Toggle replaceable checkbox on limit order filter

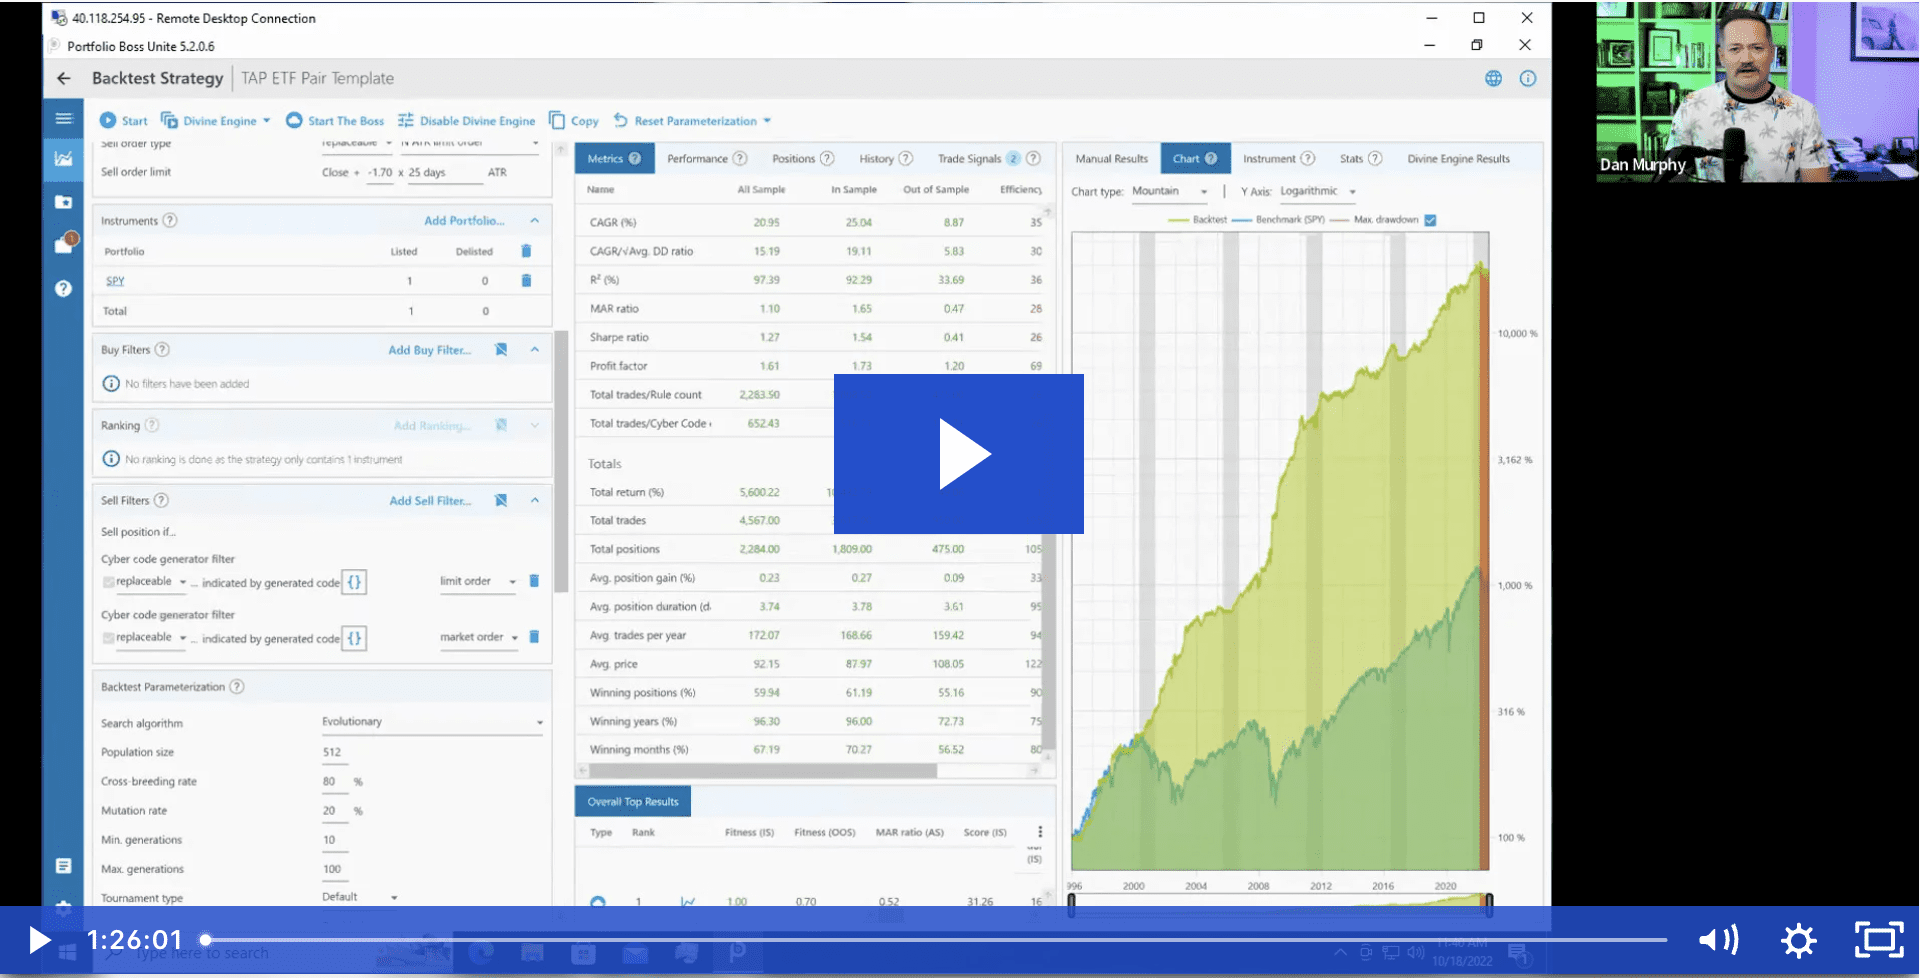[x=108, y=582]
